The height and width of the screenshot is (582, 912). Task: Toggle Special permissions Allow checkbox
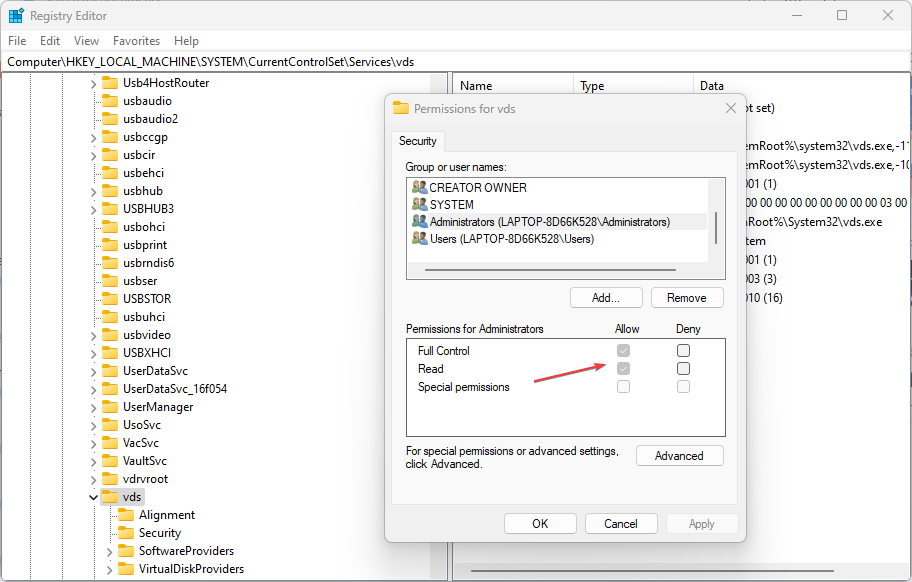pos(624,387)
